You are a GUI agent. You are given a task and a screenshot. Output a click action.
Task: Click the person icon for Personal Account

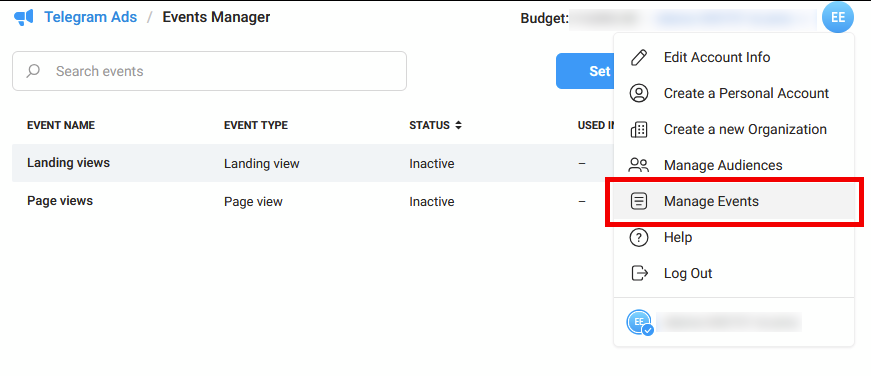pyautogui.click(x=639, y=93)
